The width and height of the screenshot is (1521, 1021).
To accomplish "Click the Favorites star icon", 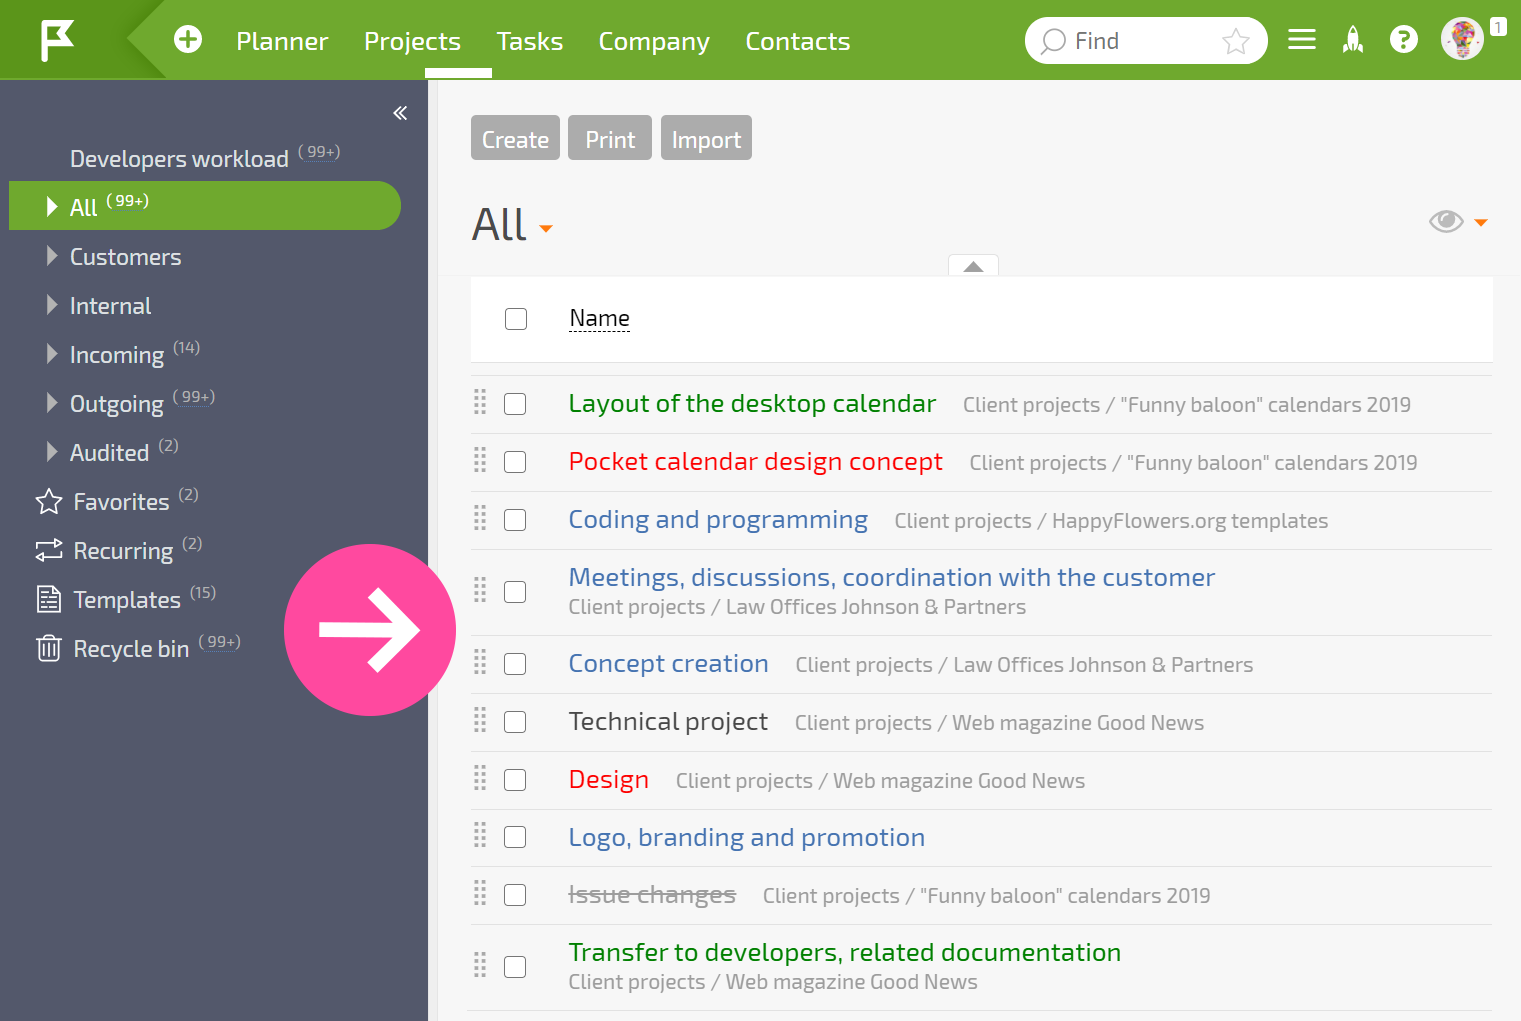I will pyautogui.click(x=49, y=501).
